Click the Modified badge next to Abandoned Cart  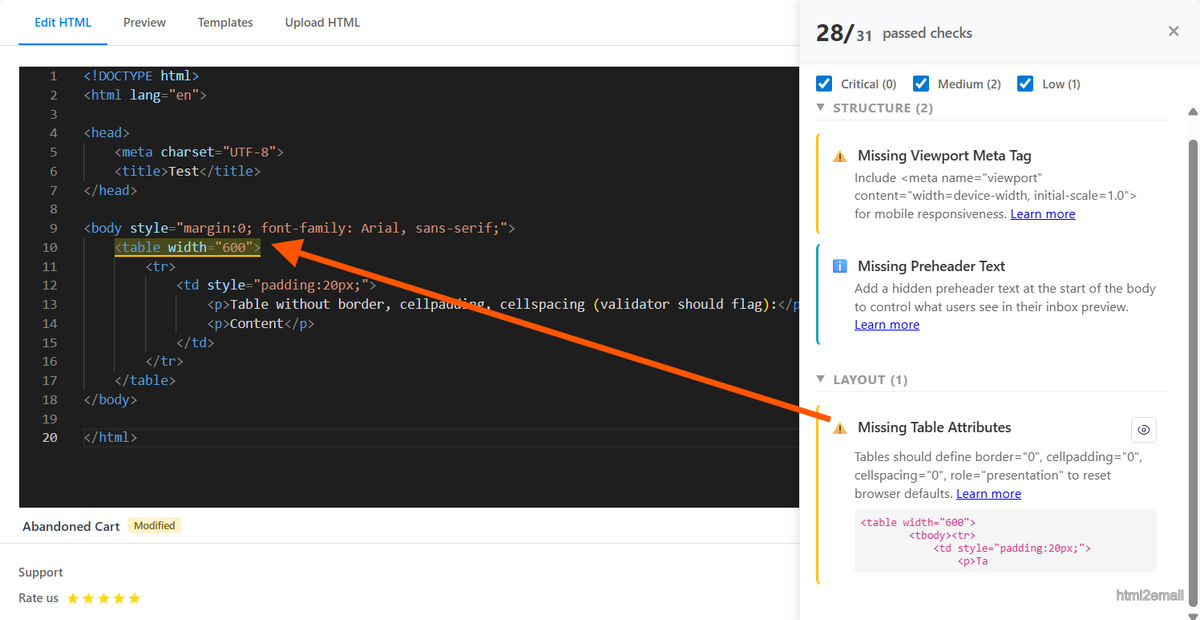click(x=154, y=525)
